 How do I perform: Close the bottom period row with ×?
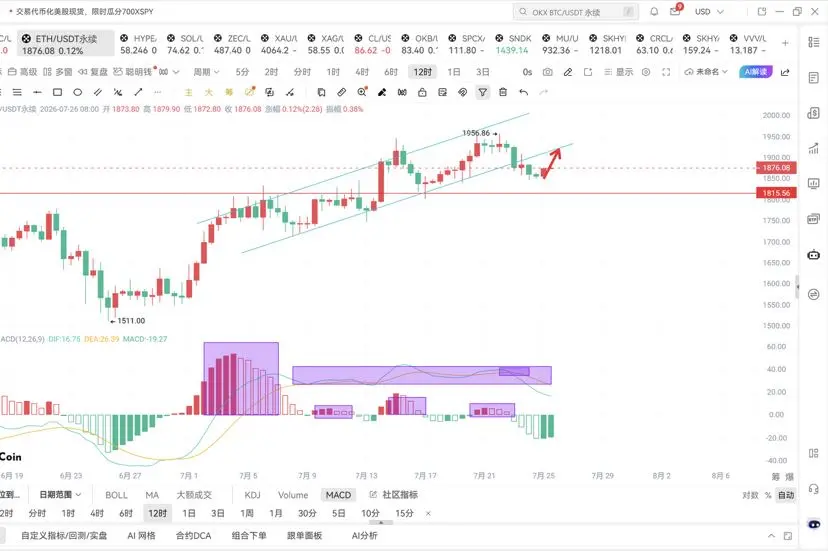[x=428, y=513]
